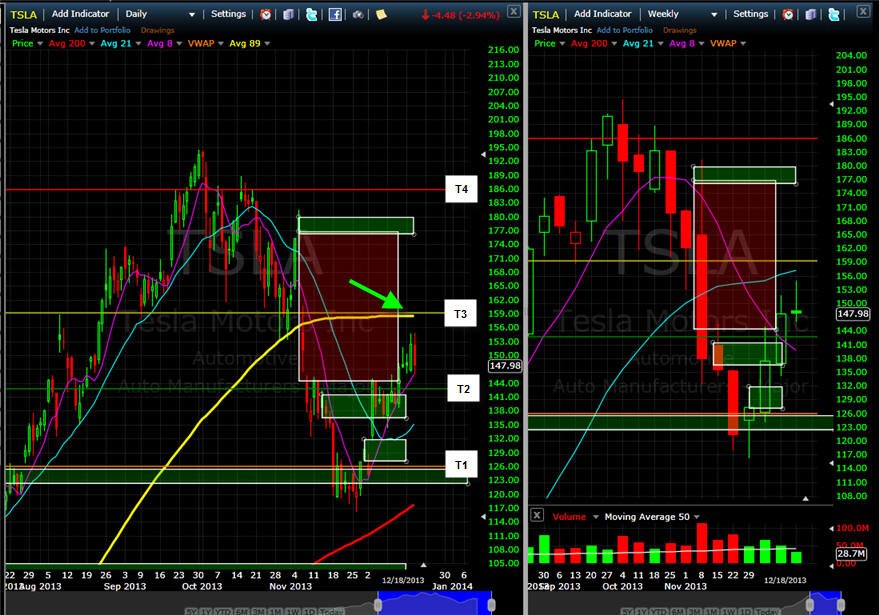Open the alarm clock icon in Weekly chart
879x615 pixels.
788,14
